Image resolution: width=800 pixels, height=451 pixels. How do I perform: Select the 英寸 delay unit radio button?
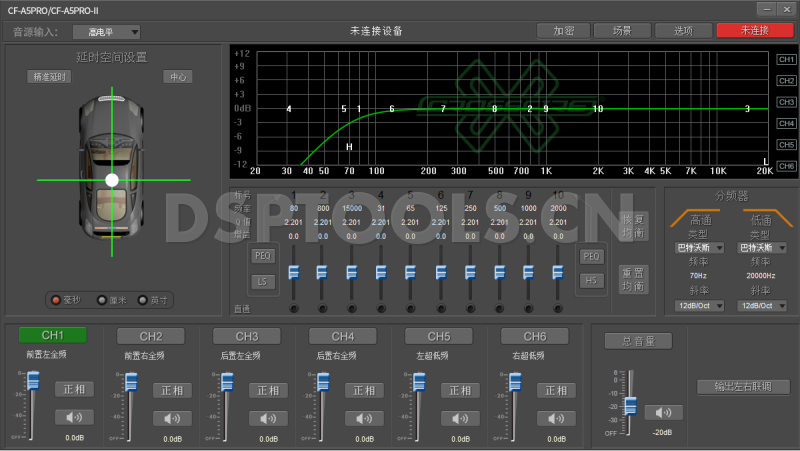click(x=141, y=299)
